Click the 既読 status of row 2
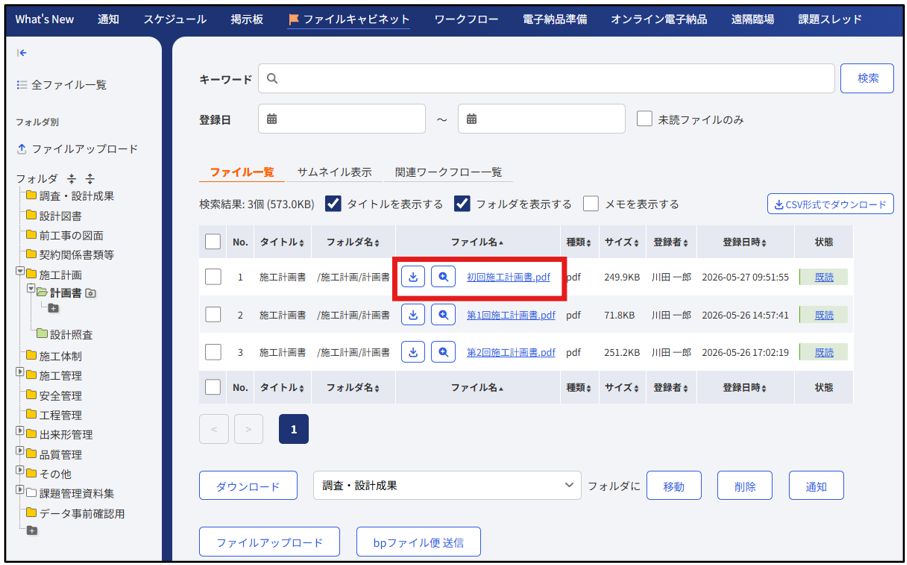Image resolution: width=907 pixels, height=565 pixels. (824, 315)
